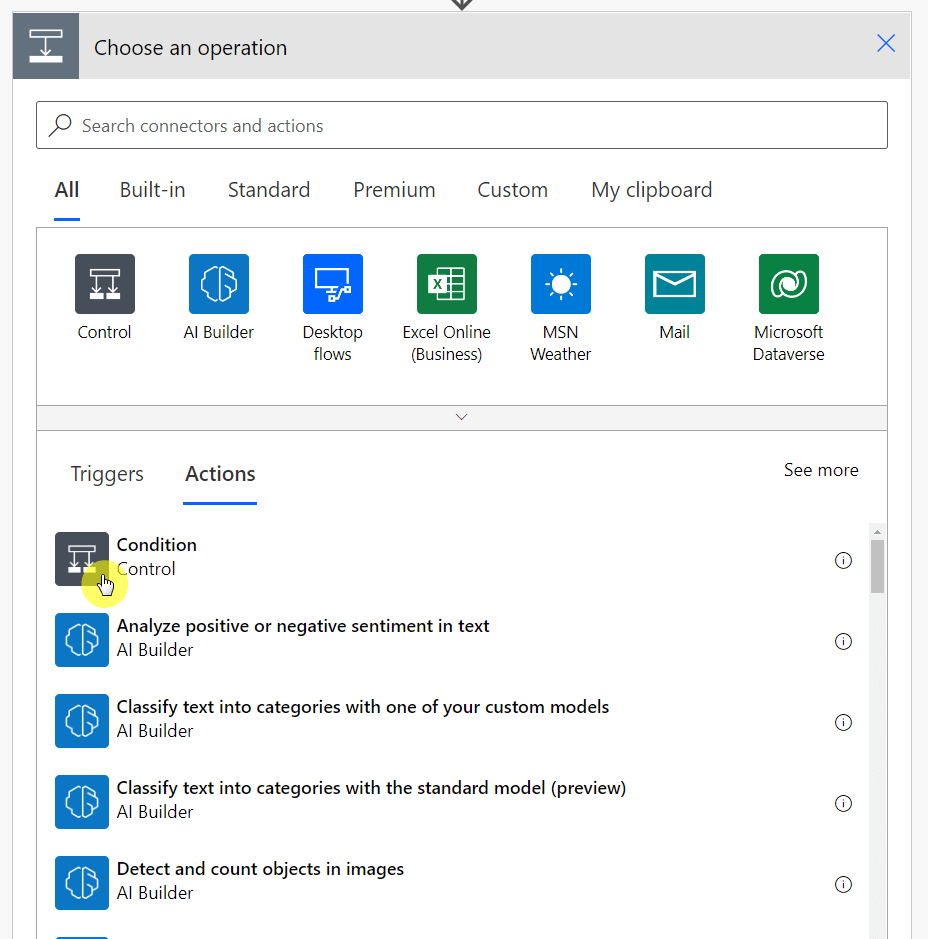Switch to the Standard tab
Screen dimensions: 928x939
click(x=269, y=190)
